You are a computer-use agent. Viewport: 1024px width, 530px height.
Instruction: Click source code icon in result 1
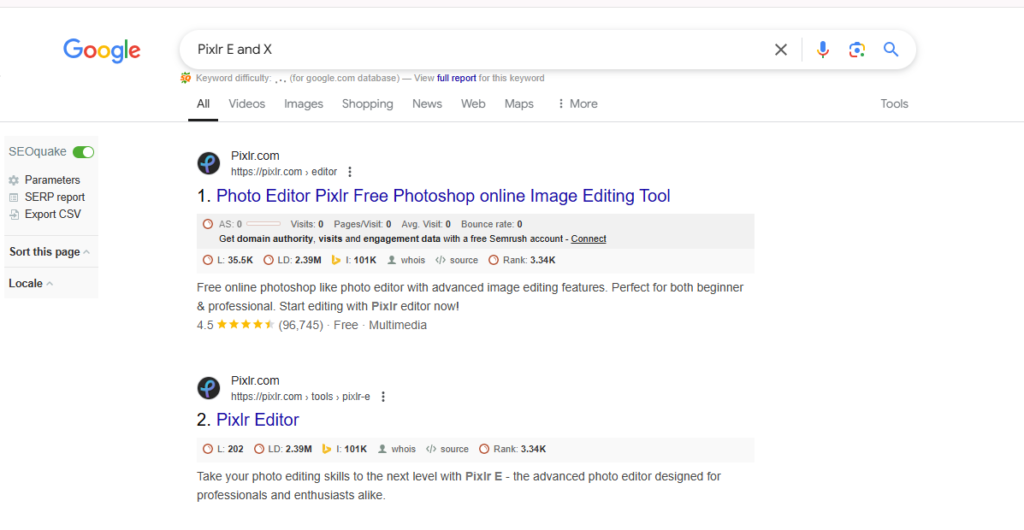[440, 260]
